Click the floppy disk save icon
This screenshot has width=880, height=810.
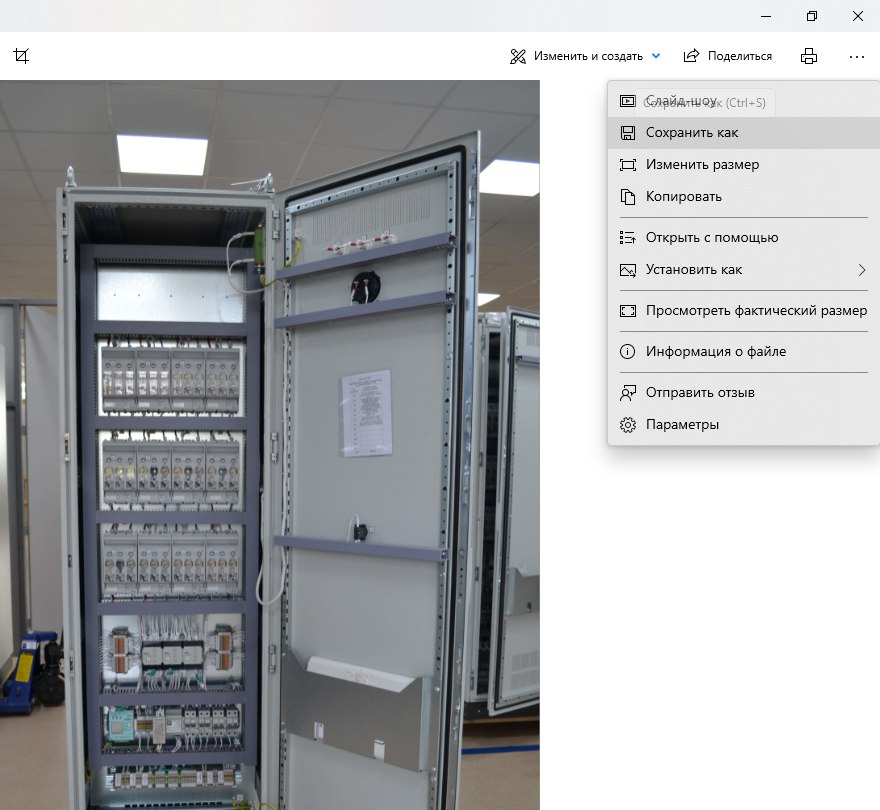pyautogui.click(x=627, y=133)
